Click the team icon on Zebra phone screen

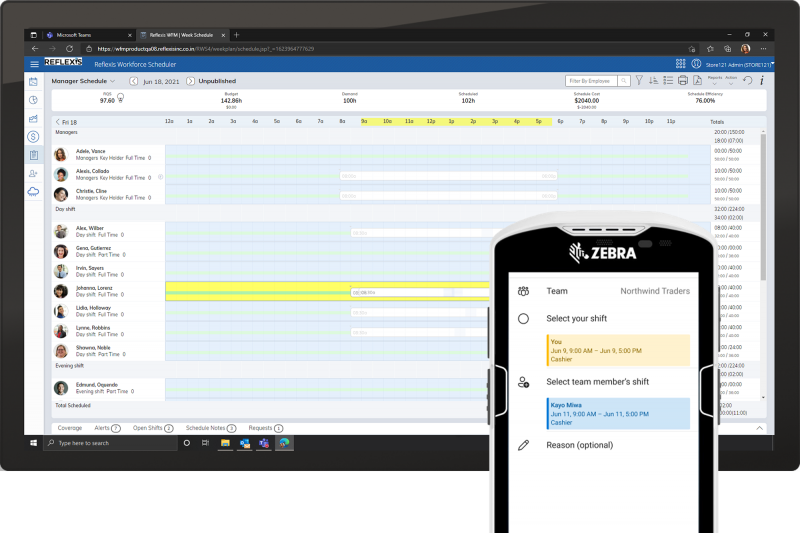coord(523,291)
